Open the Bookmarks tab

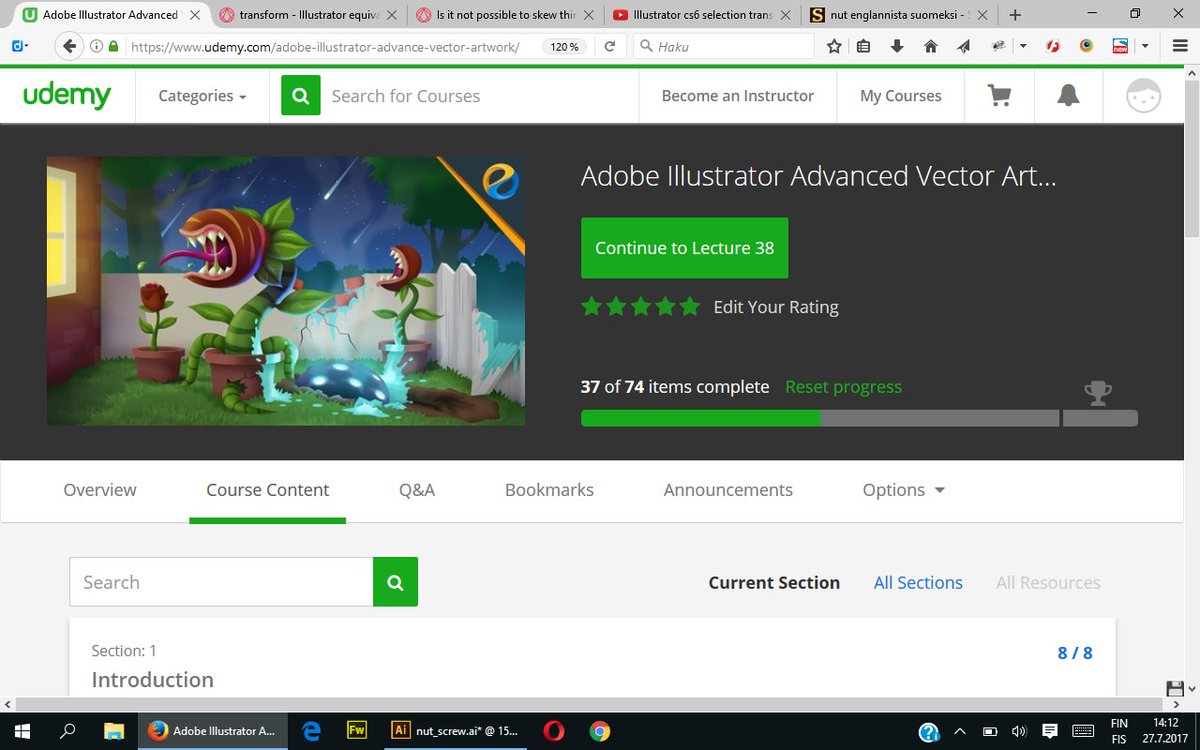(549, 490)
